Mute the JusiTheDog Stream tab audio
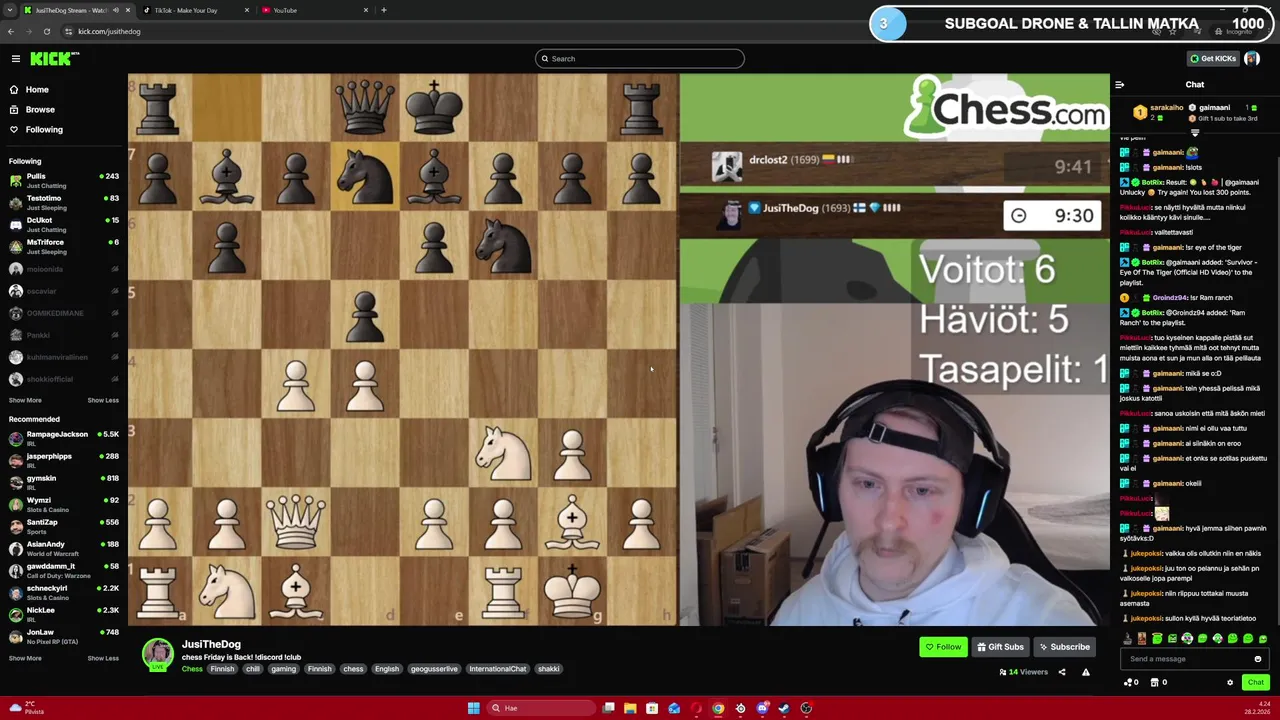This screenshot has height=720, width=1280. pos(115,10)
